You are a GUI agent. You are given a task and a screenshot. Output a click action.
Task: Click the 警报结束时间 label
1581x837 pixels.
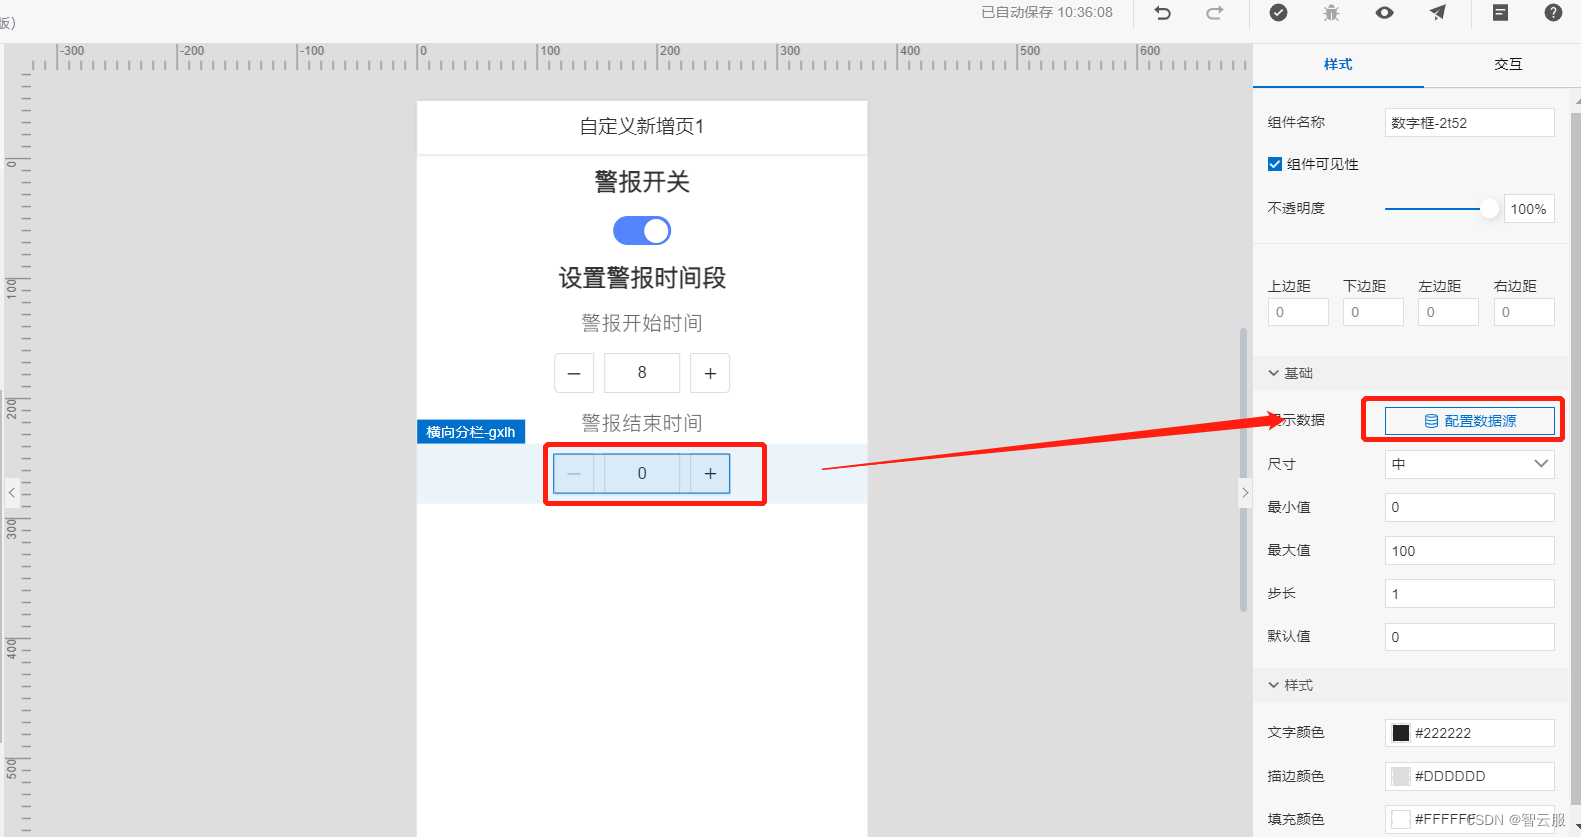click(x=642, y=423)
